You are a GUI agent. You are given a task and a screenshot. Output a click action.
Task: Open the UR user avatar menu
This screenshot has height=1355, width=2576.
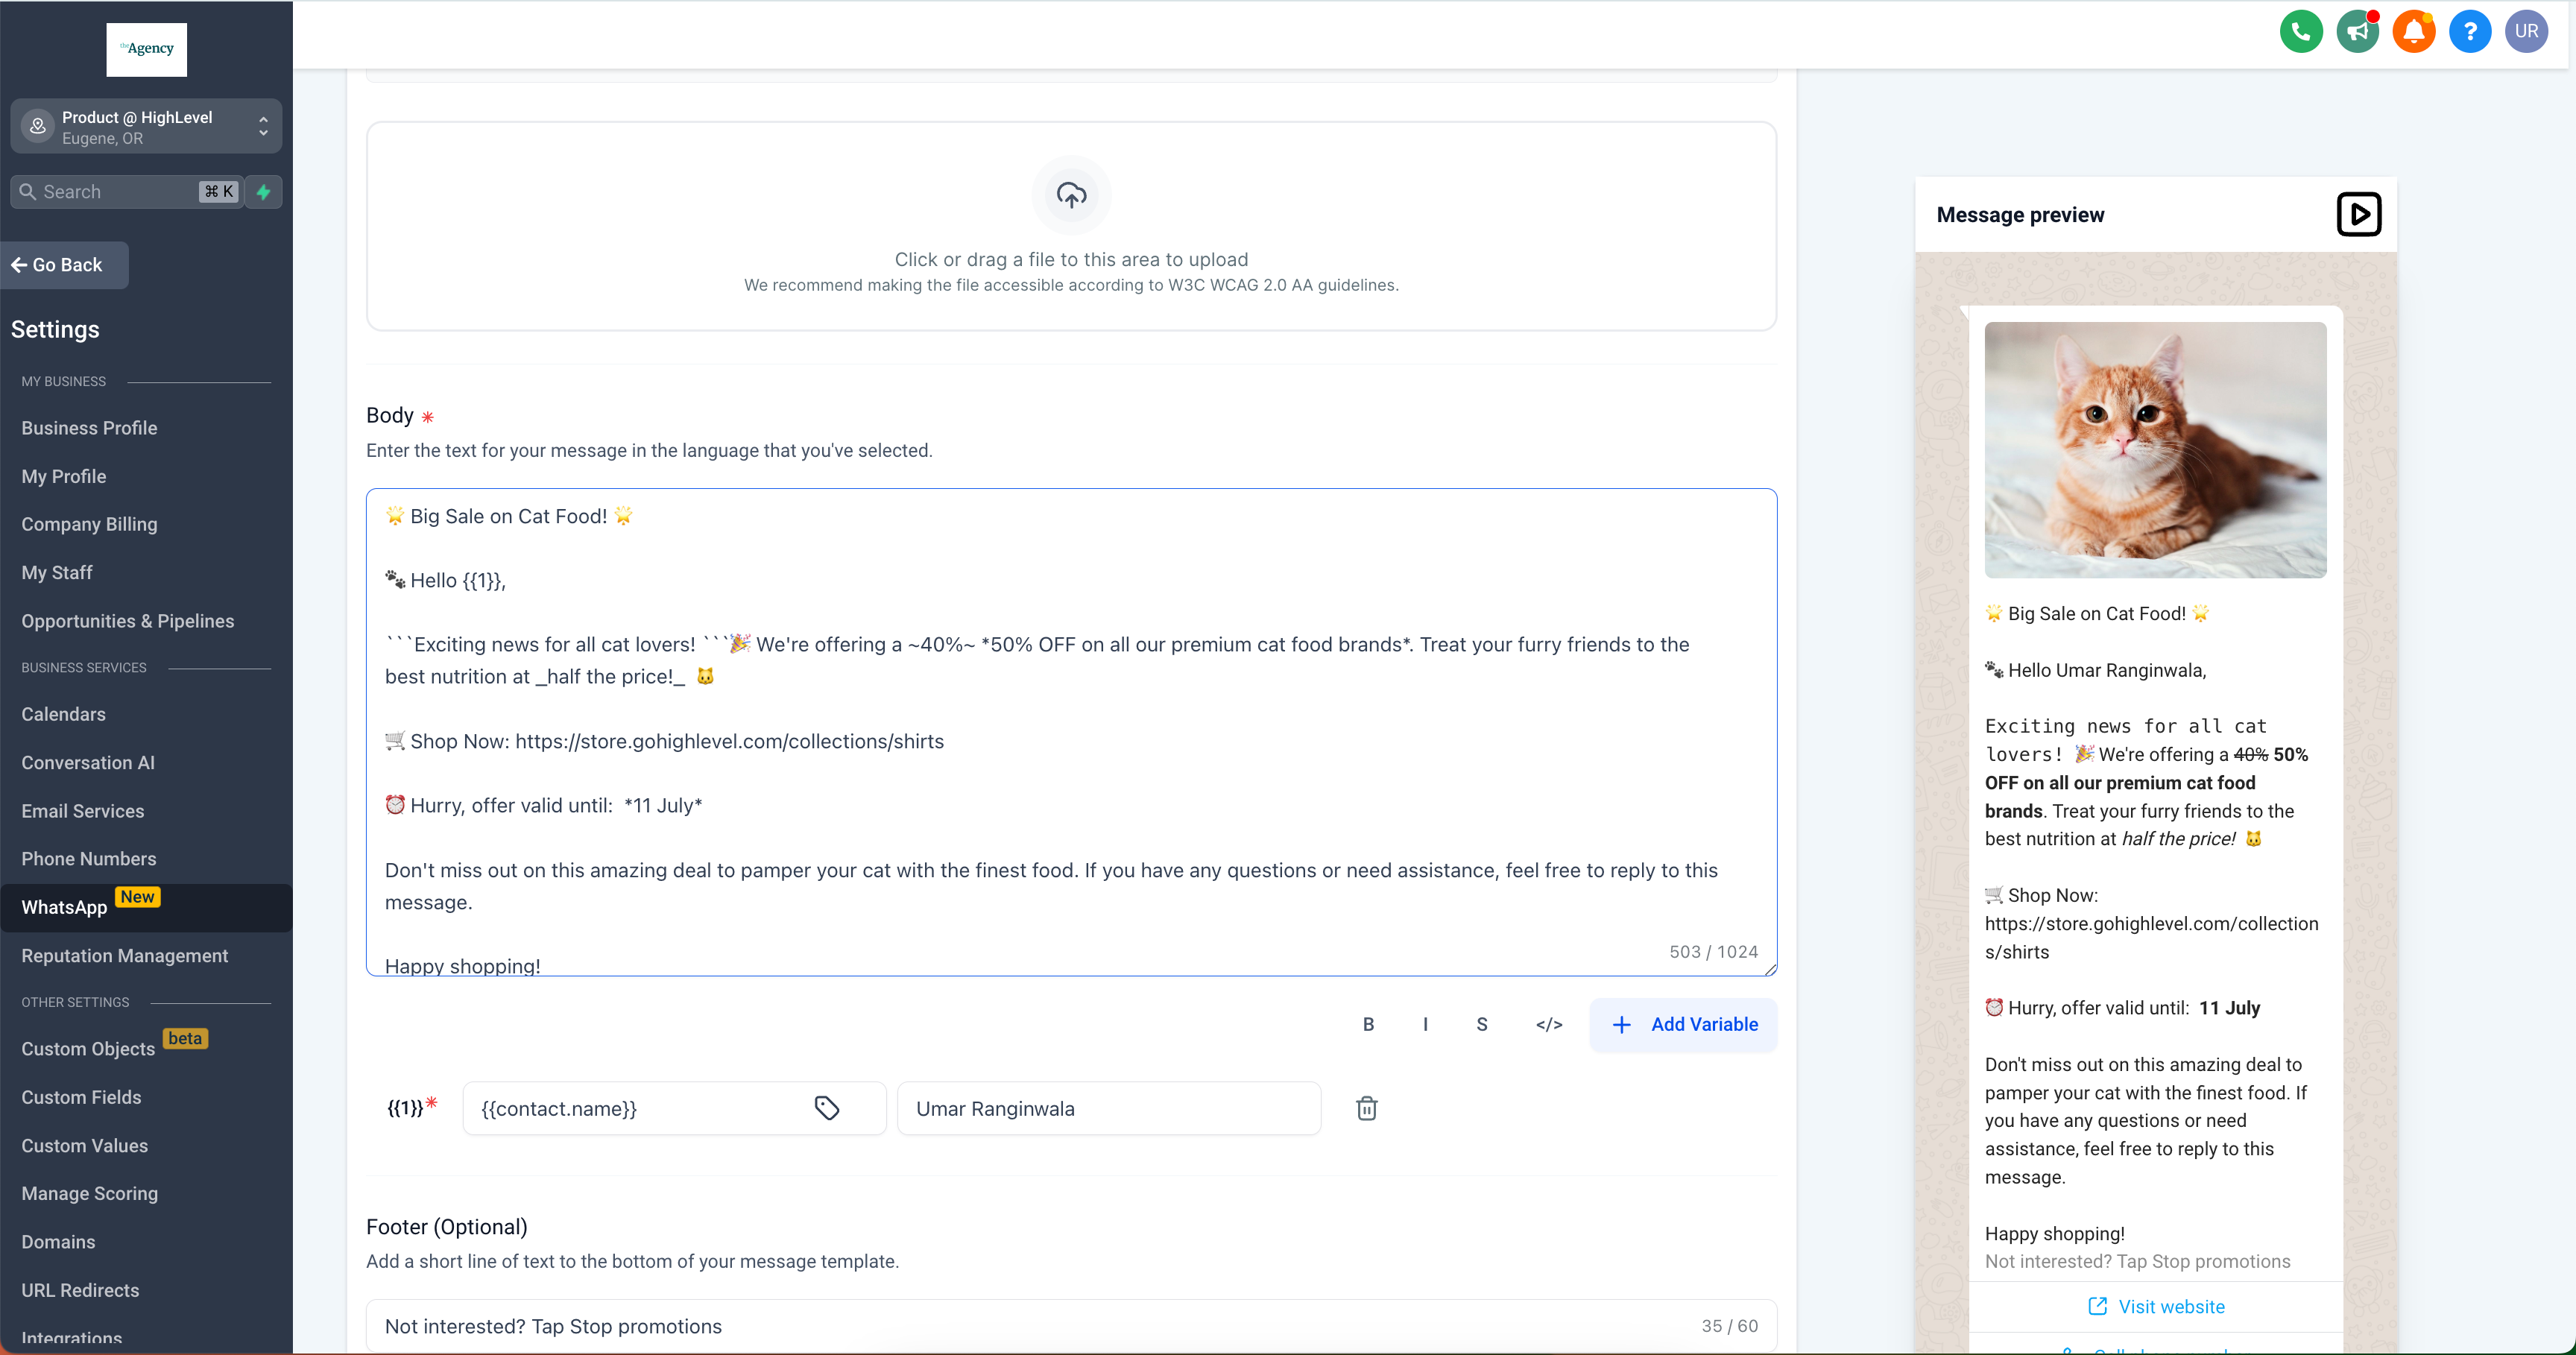[x=2526, y=31]
